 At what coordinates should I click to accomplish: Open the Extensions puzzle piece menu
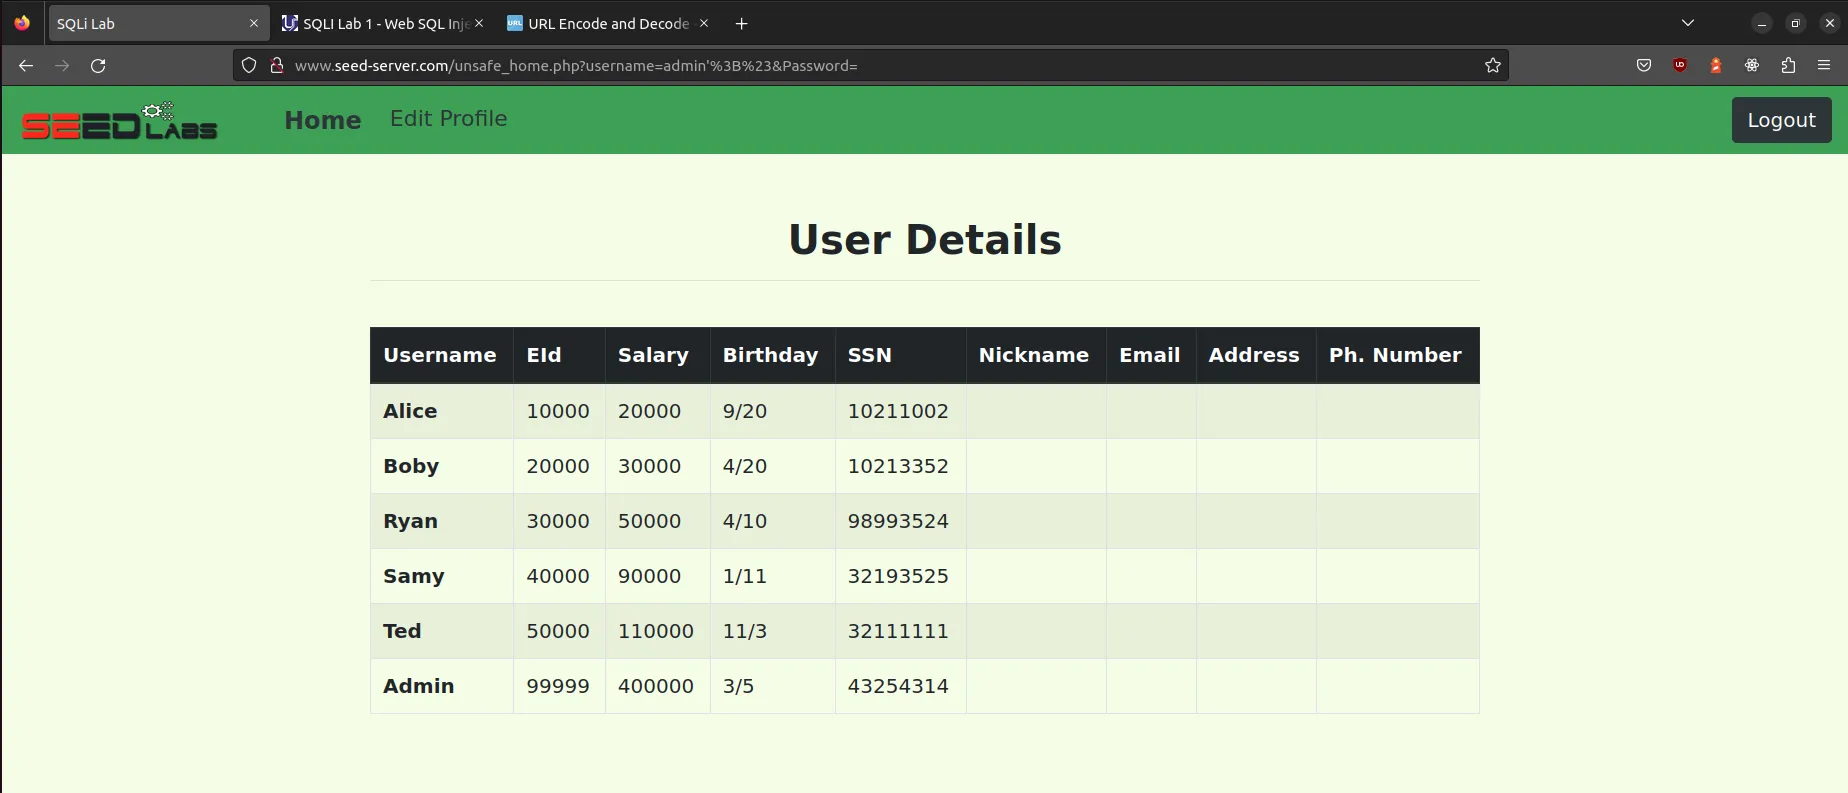(x=1788, y=66)
